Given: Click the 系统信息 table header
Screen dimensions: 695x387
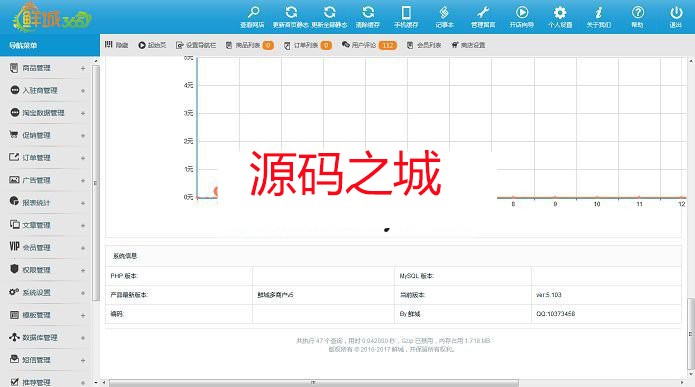Looking at the screenshot, I should 393,256.
